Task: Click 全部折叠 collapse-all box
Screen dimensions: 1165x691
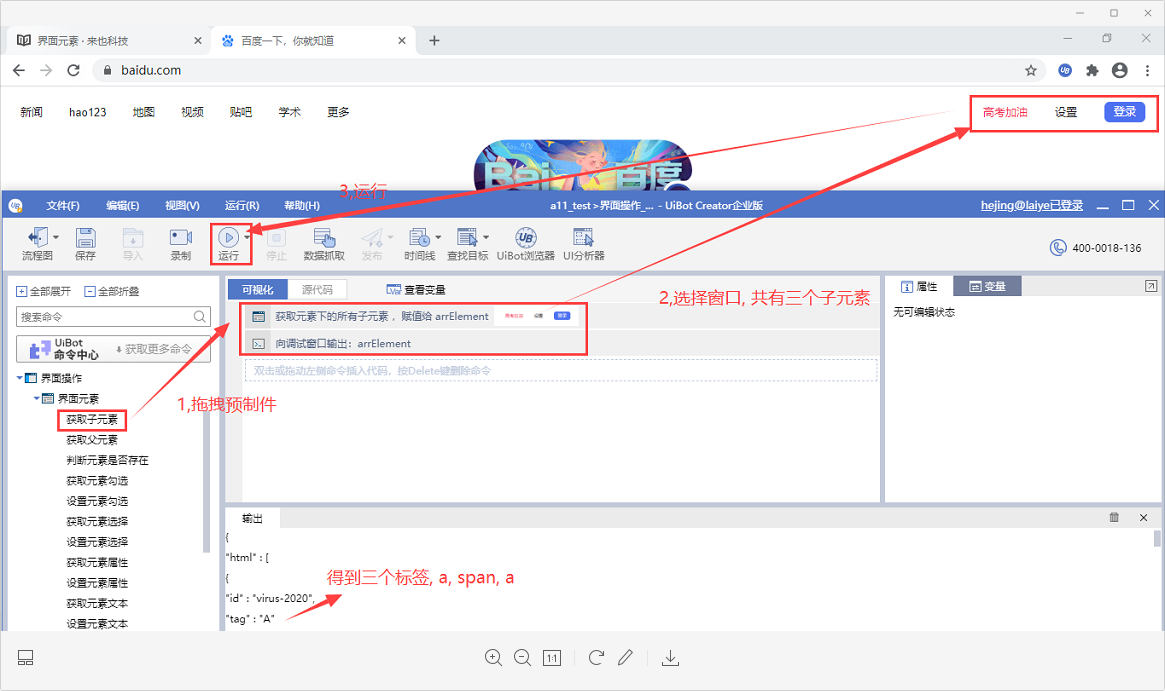Action: [90, 292]
